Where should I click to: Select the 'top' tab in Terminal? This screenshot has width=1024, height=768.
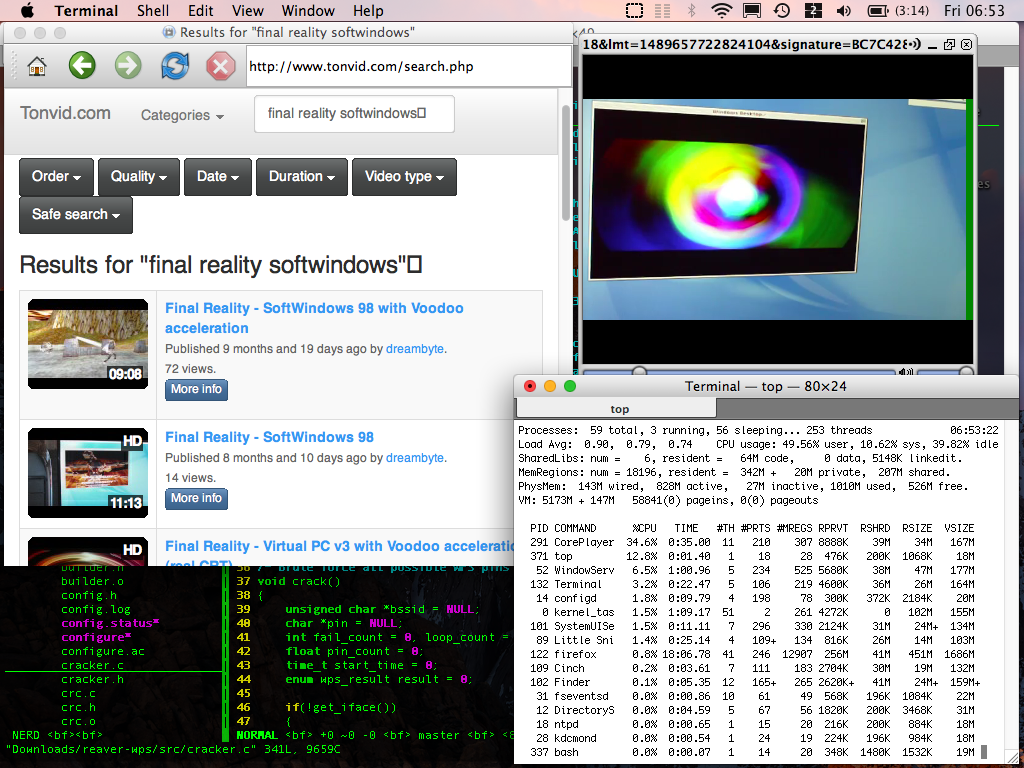(x=616, y=409)
